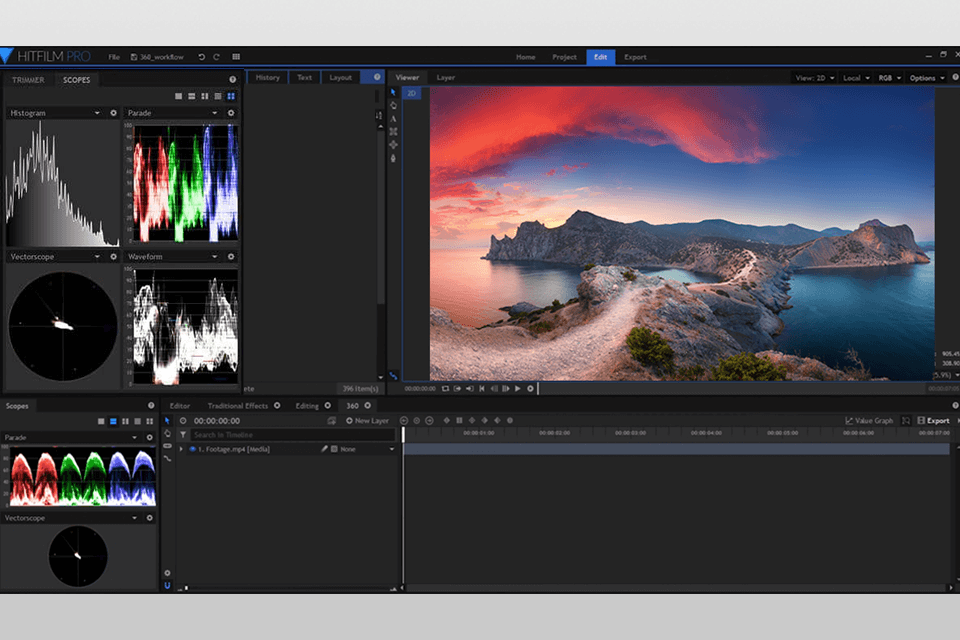Screen dimensions: 960x640
Task: Play the footage in the Viewer
Action: click(x=518, y=389)
